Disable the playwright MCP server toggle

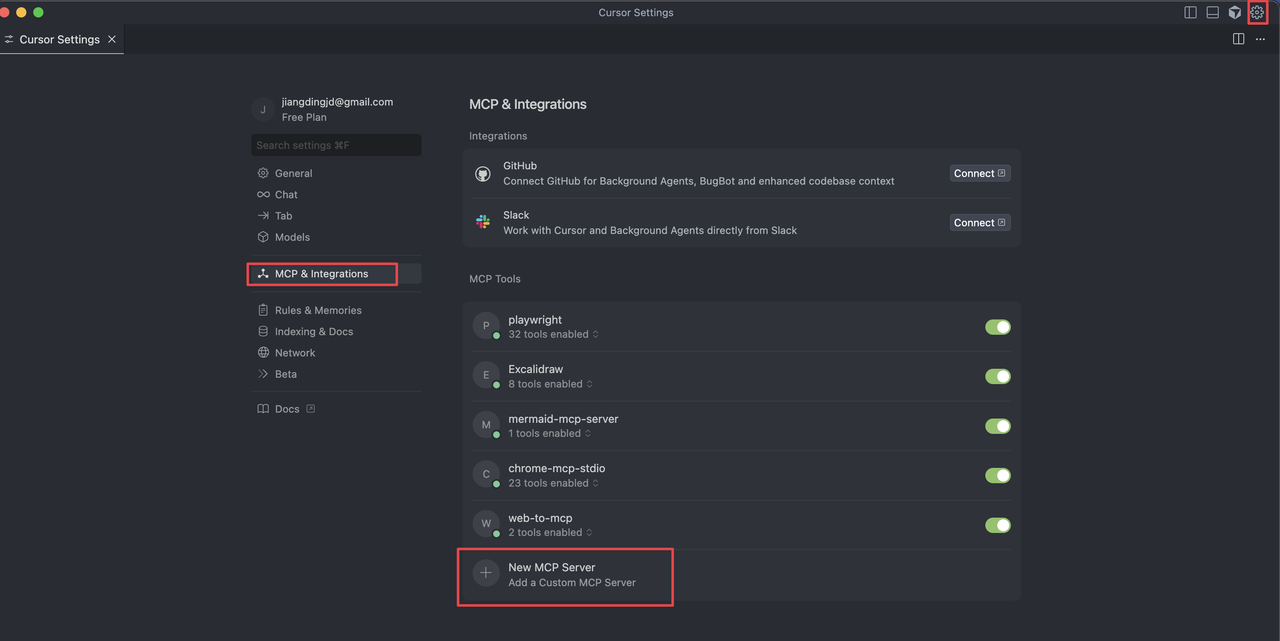tap(997, 327)
